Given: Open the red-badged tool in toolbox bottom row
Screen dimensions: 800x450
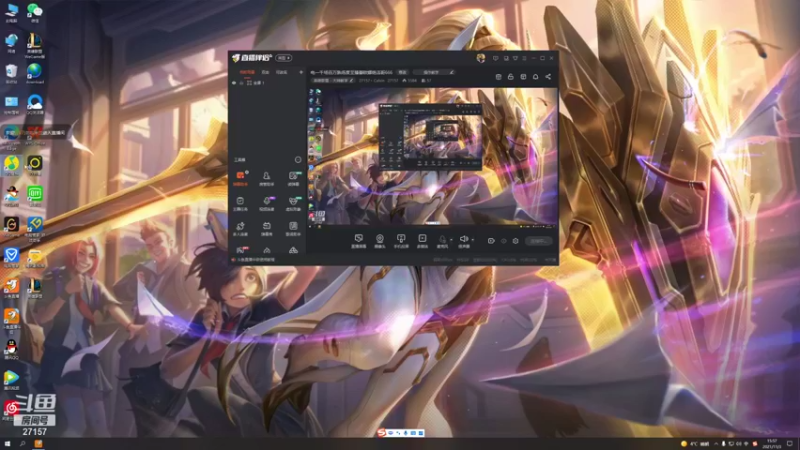Looking at the screenshot, I should coord(241,250).
